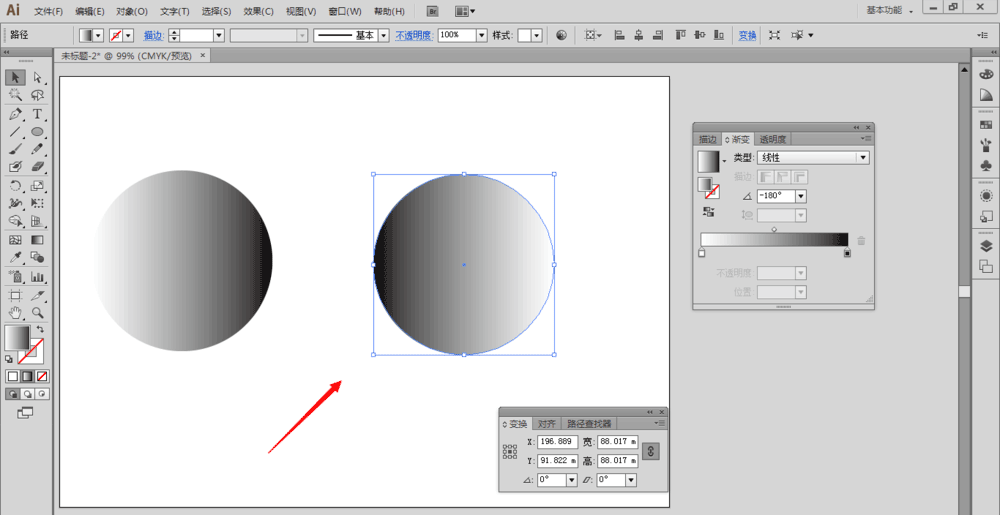Open the gradient type 线性 dropdown
The height and width of the screenshot is (515, 1000).
(x=862, y=158)
